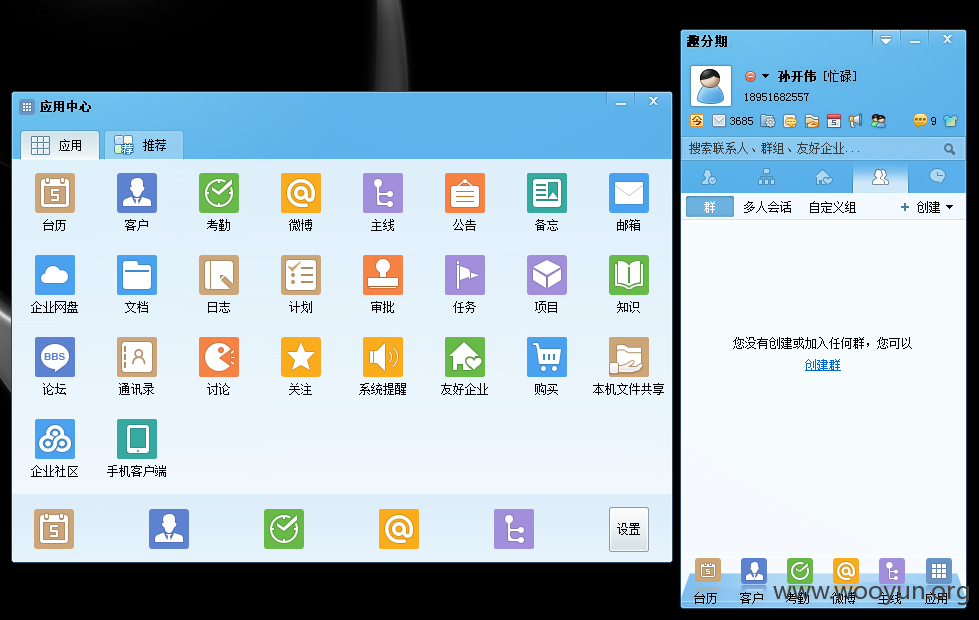Open the 关注 follow app
Image resolution: width=979 pixels, height=620 pixels.
(300, 357)
